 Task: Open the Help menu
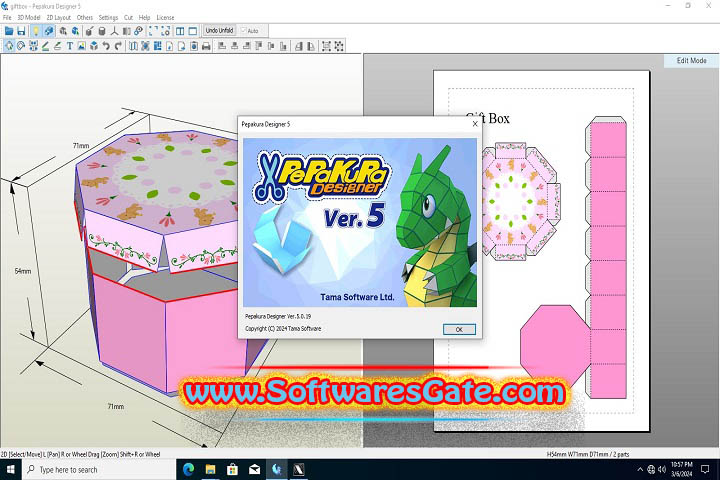coord(145,17)
